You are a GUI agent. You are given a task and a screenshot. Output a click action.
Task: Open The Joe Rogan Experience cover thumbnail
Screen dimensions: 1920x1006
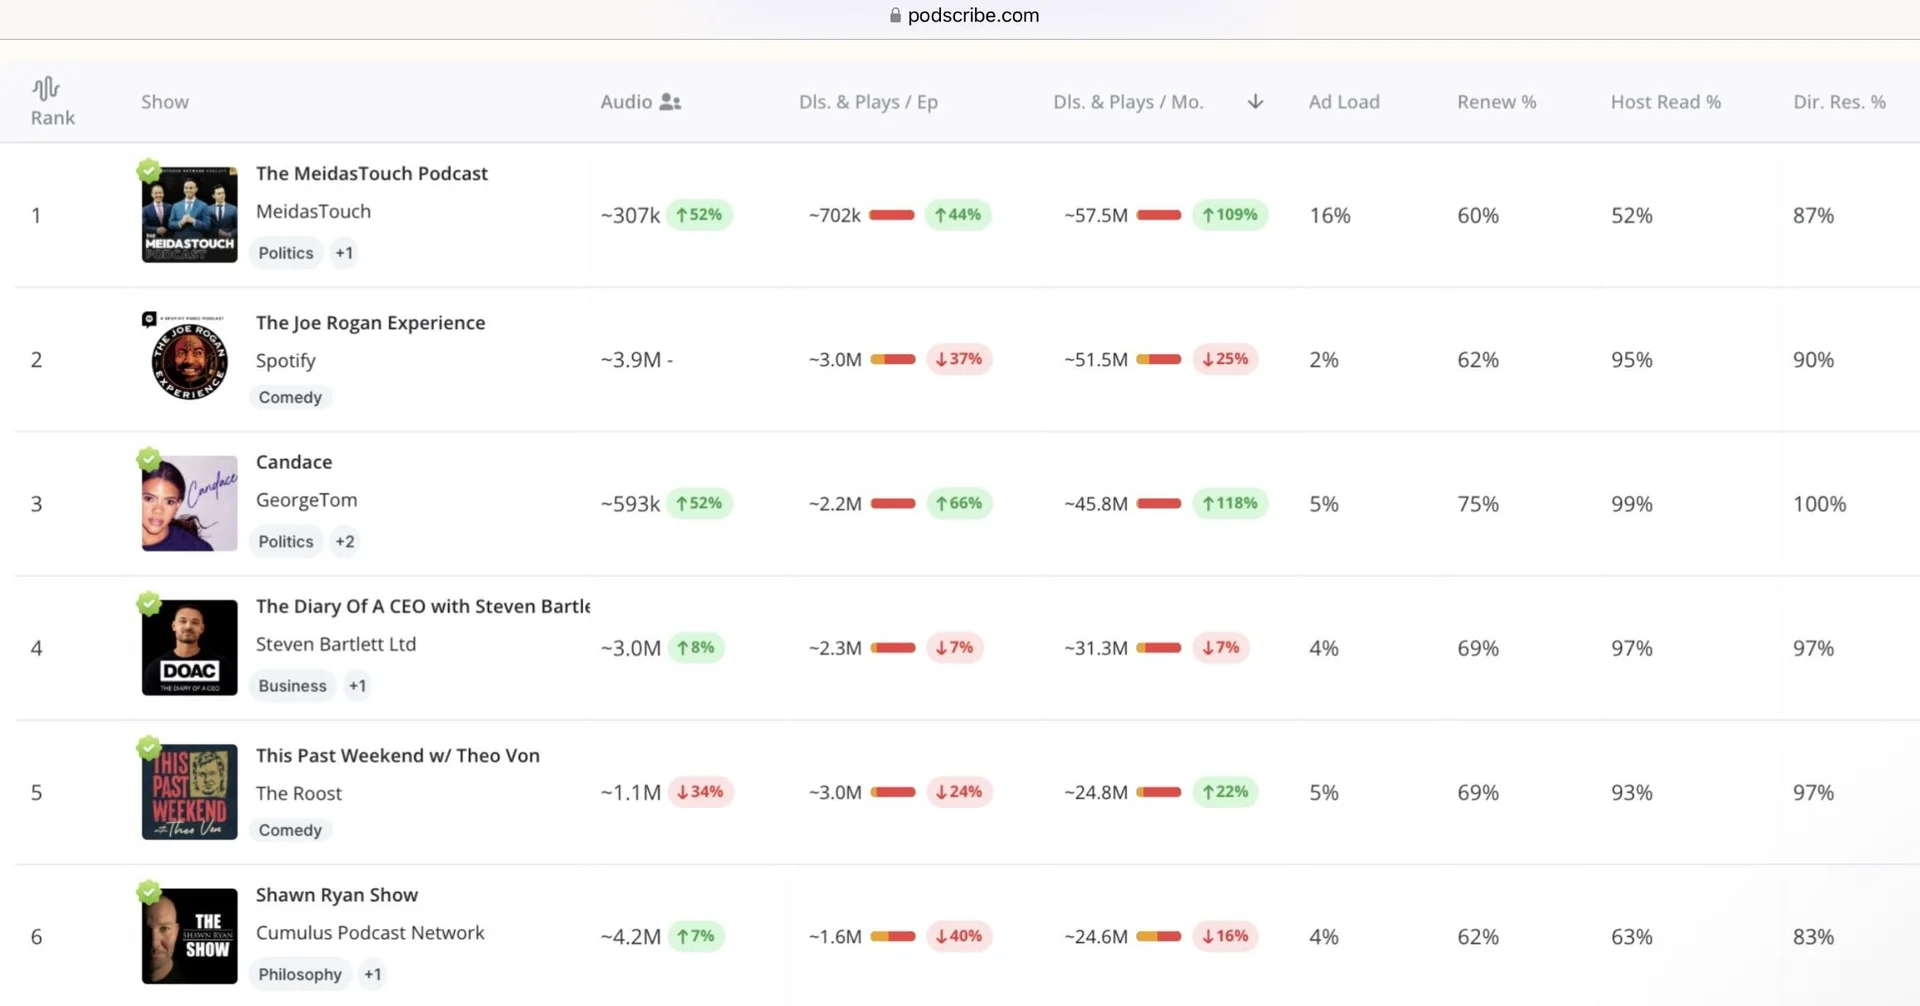coord(190,359)
